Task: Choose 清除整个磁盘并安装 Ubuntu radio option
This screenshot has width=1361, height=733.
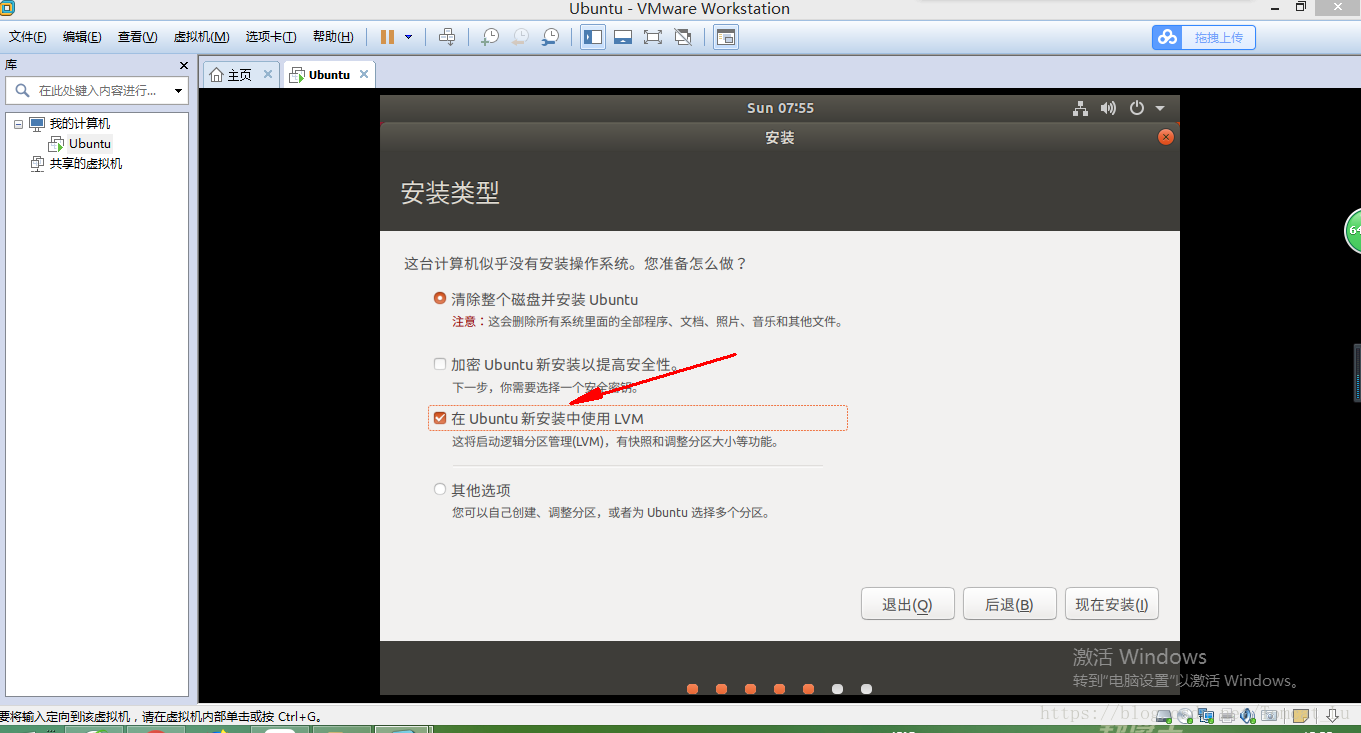Action: click(x=440, y=298)
